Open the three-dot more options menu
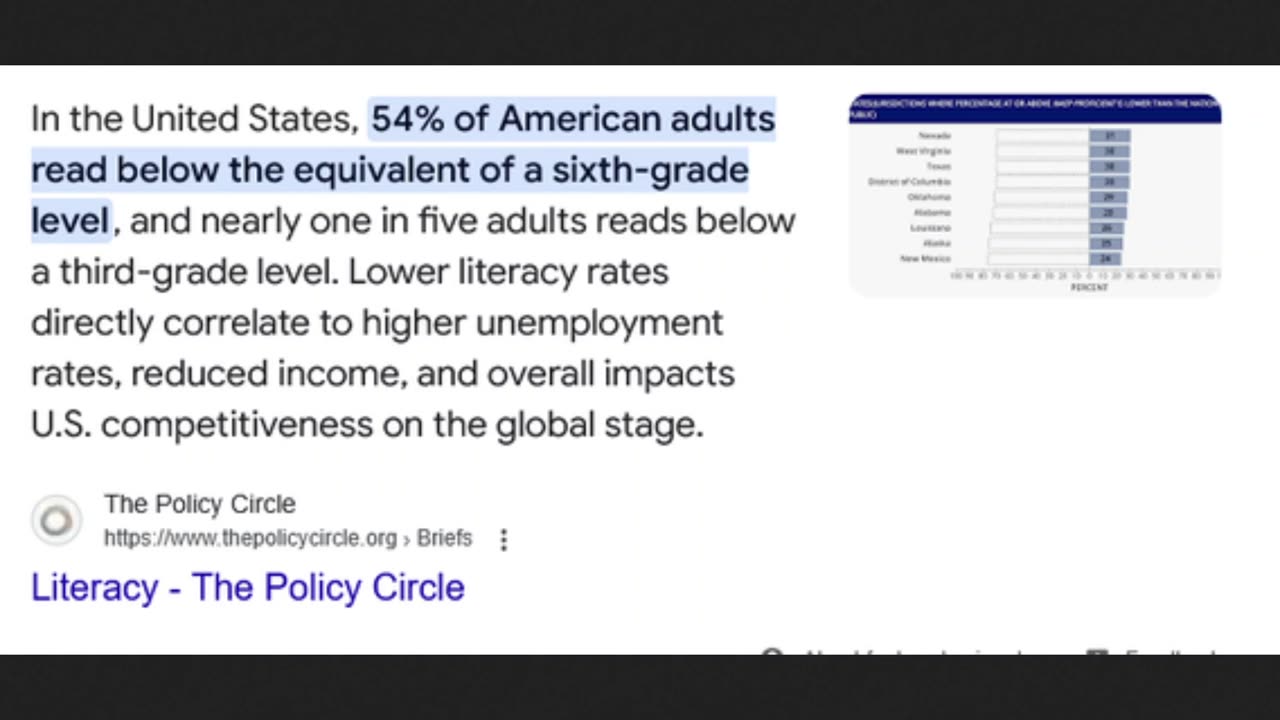Viewport: 1280px width, 720px height. [504, 540]
